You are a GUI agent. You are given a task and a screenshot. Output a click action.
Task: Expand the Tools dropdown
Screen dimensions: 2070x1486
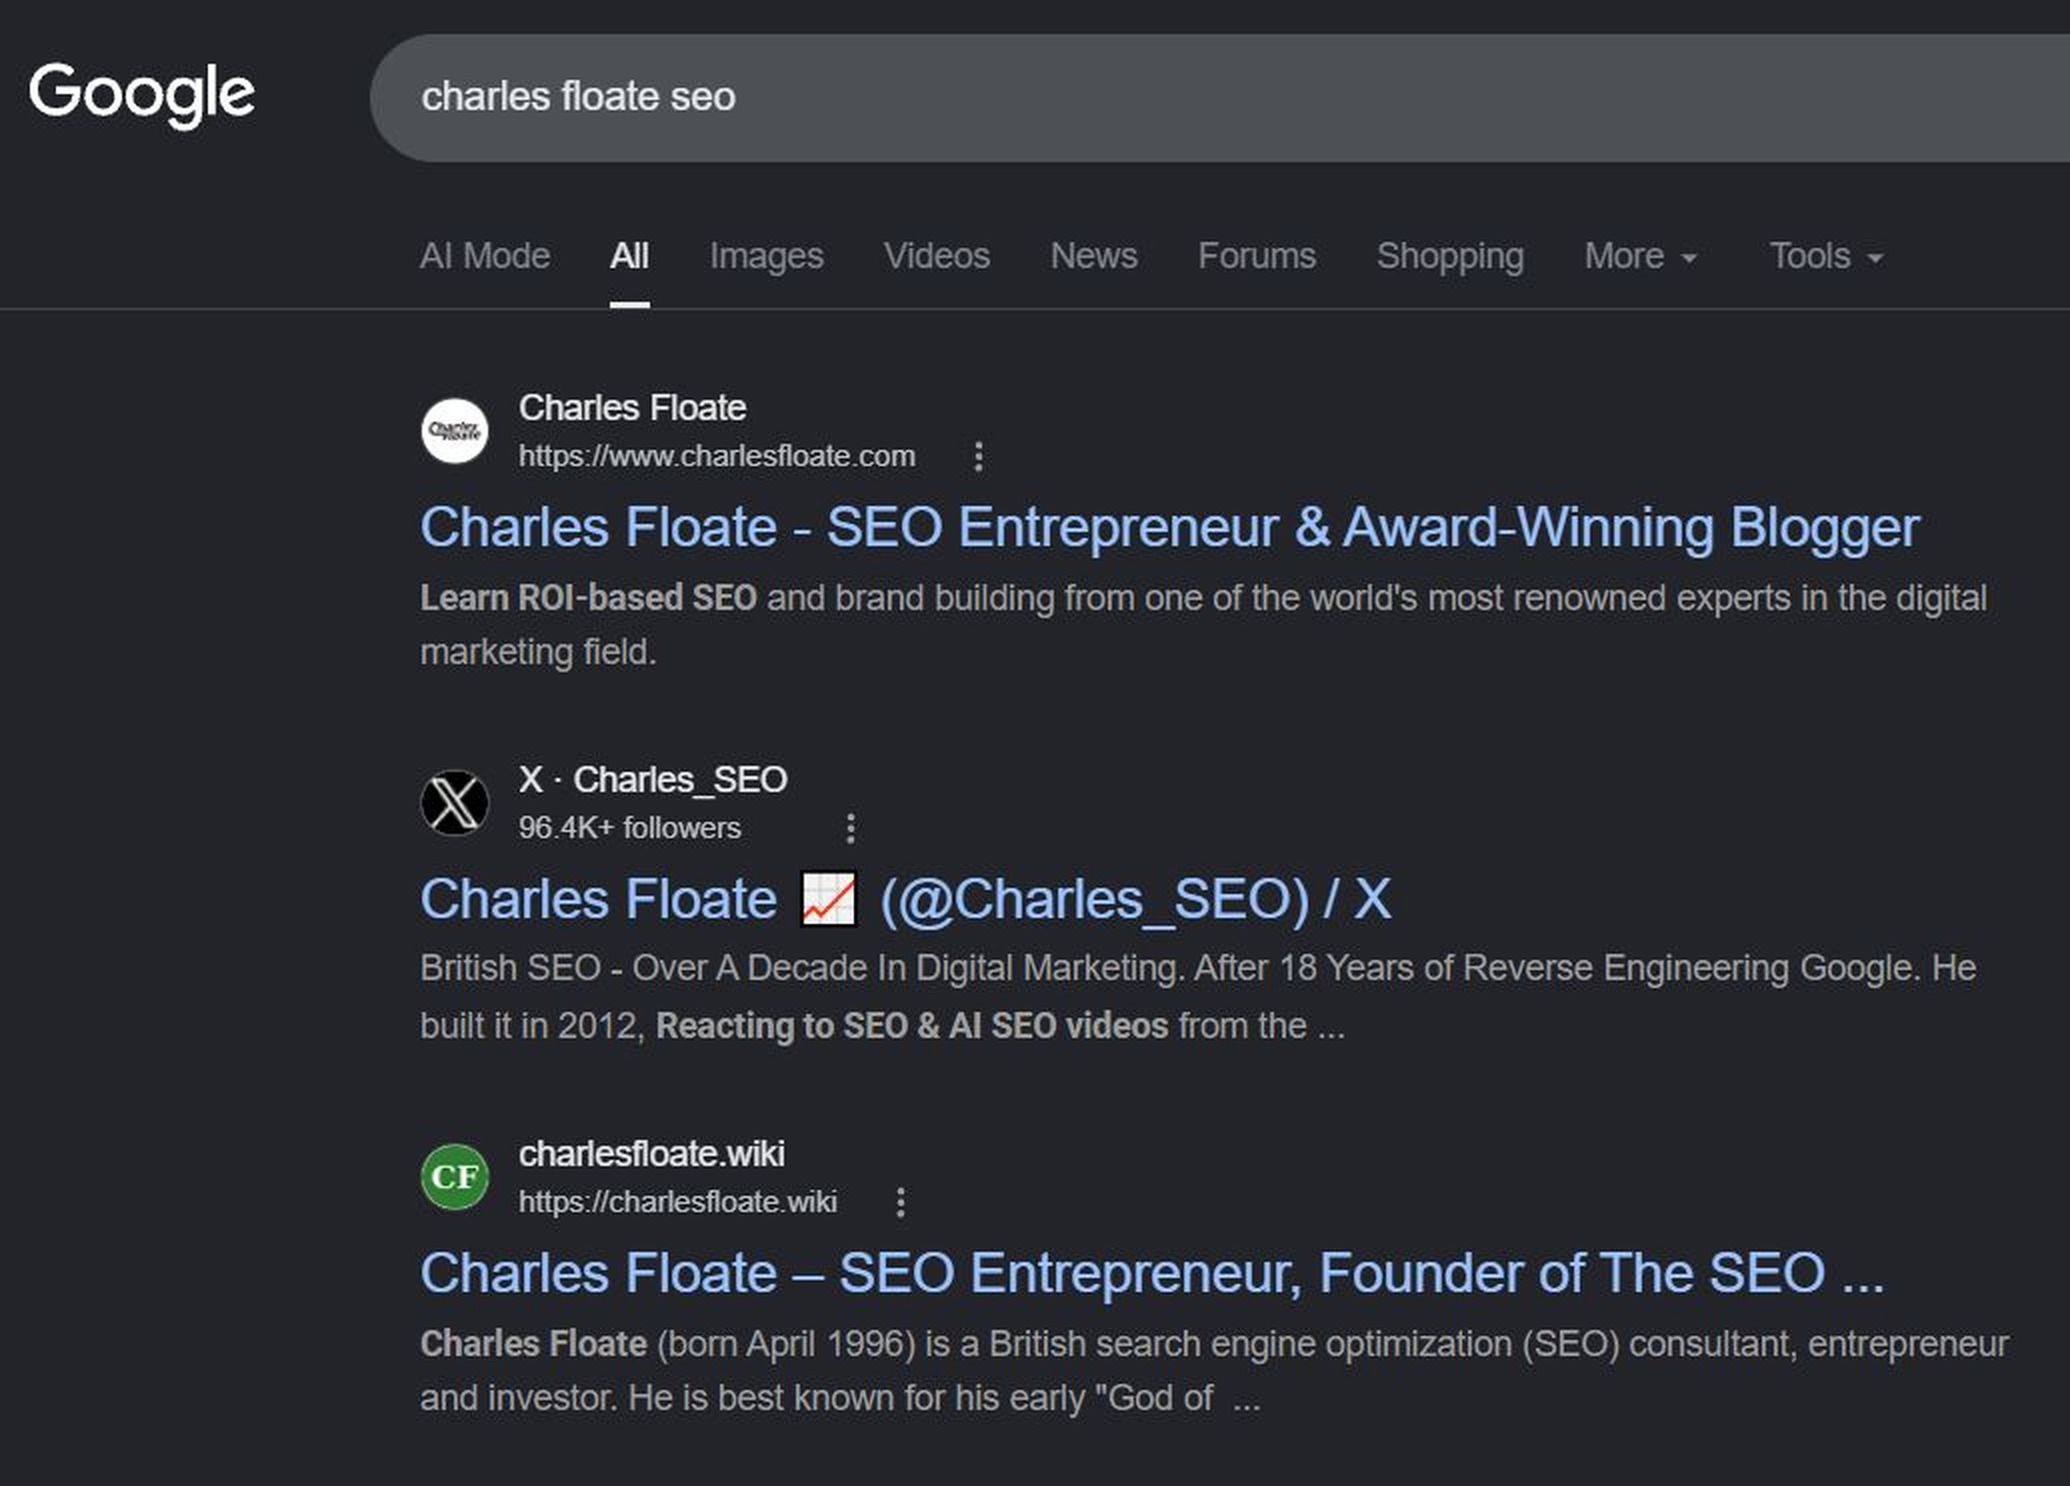click(x=1826, y=256)
